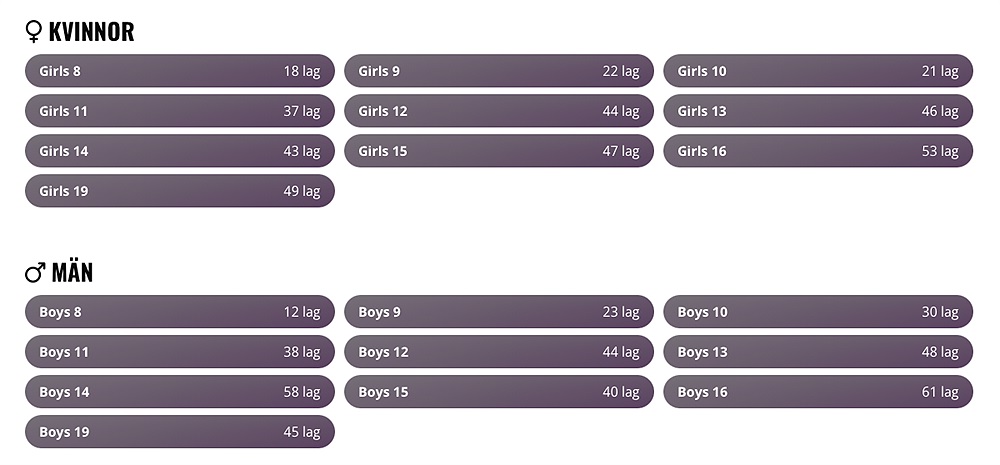1000x465 pixels.
Task: Open the Girls 15 category
Action: tap(498, 151)
